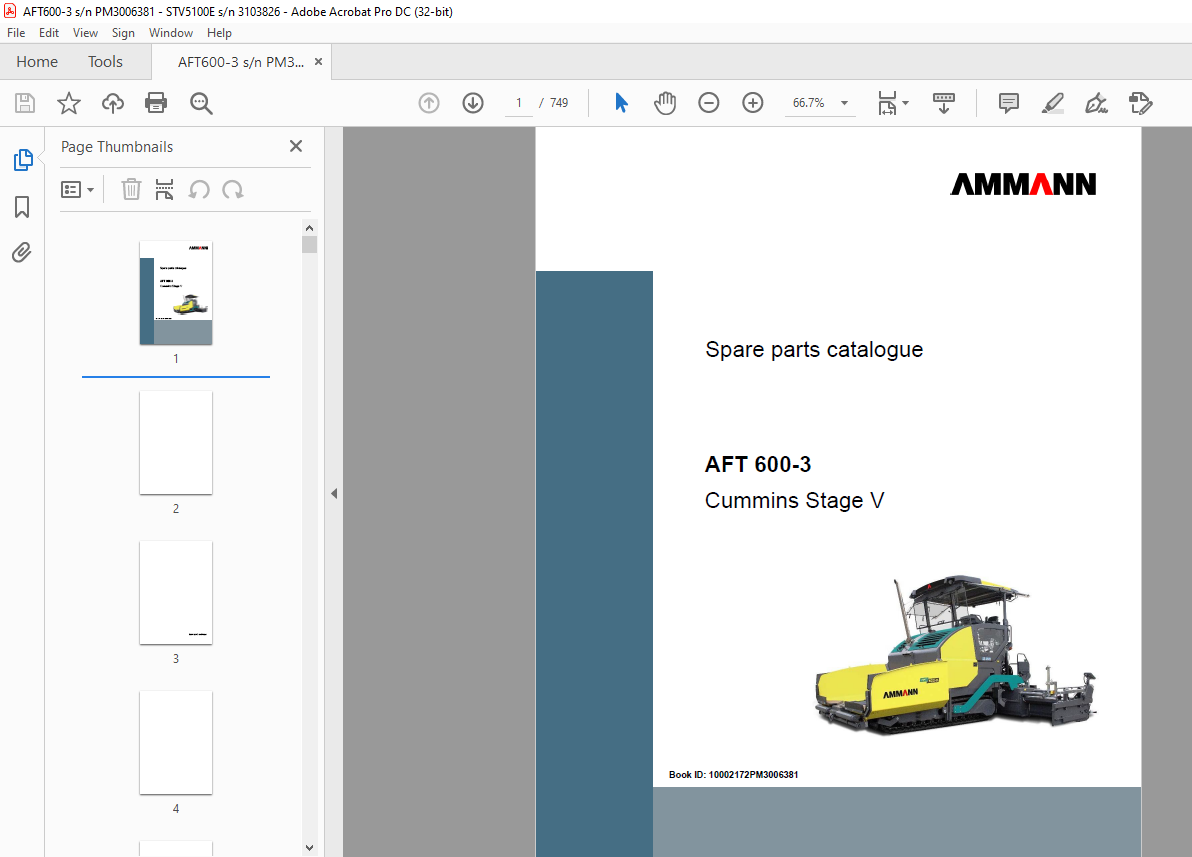Click the scrolling read mode icon
Screen dimensions: 1192x857
pos(943,103)
